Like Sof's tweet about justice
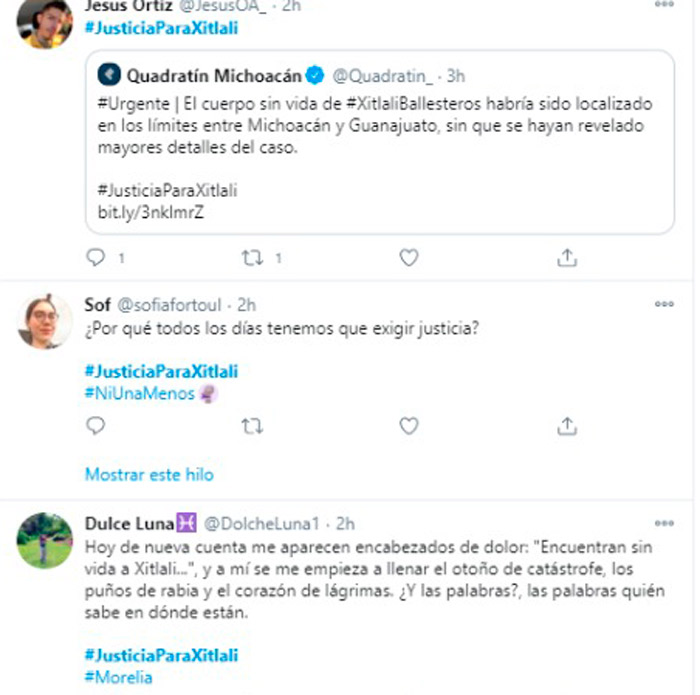 [x=408, y=426]
